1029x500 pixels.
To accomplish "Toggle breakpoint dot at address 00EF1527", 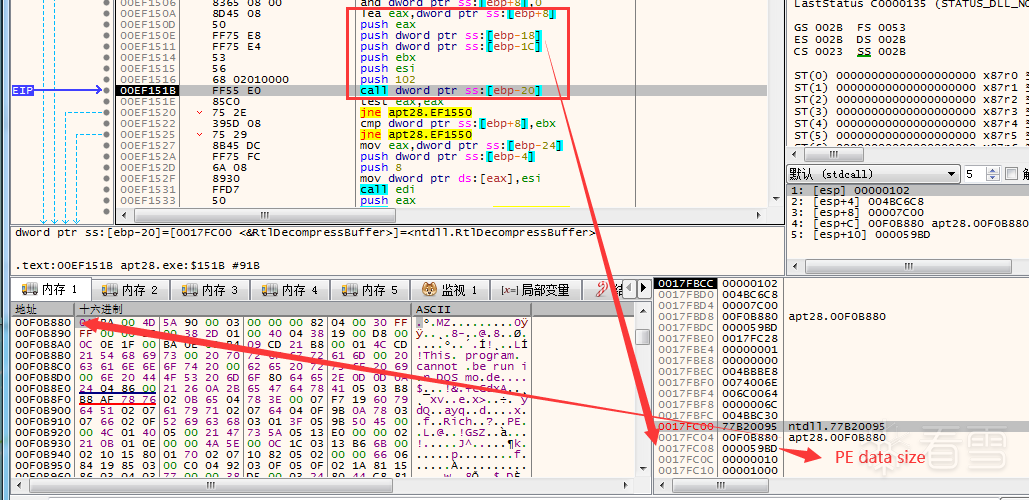I will click(x=106, y=146).
